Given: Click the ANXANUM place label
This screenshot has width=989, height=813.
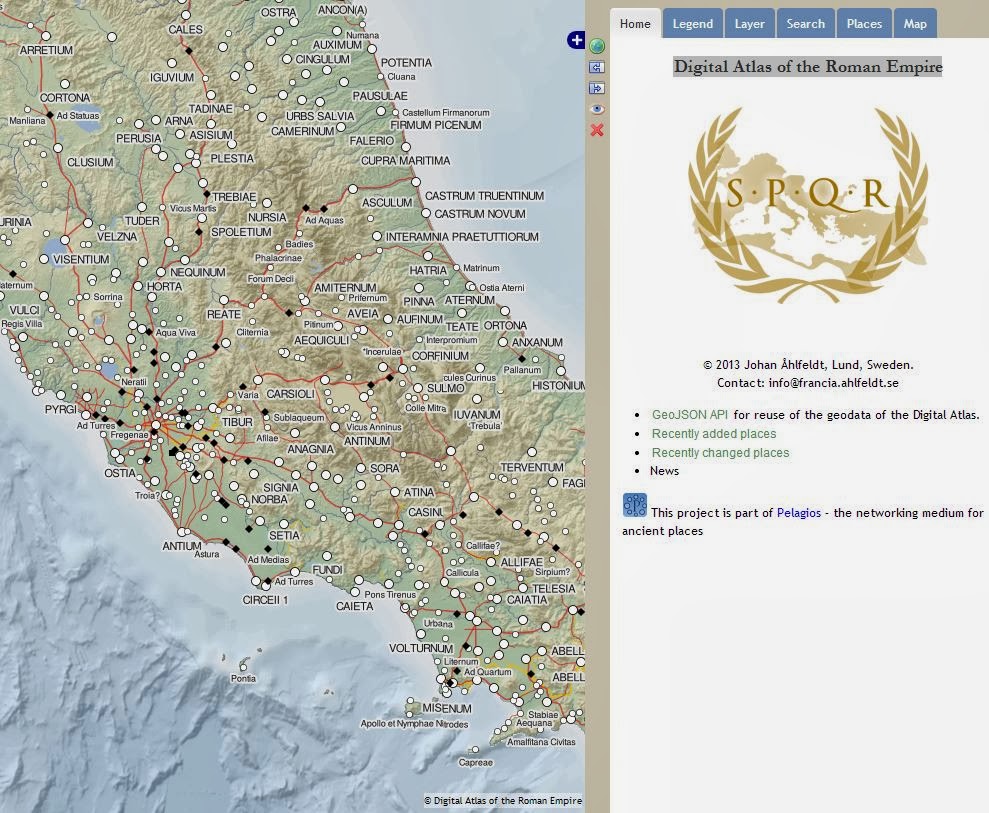Looking at the screenshot, I should tap(537, 342).
